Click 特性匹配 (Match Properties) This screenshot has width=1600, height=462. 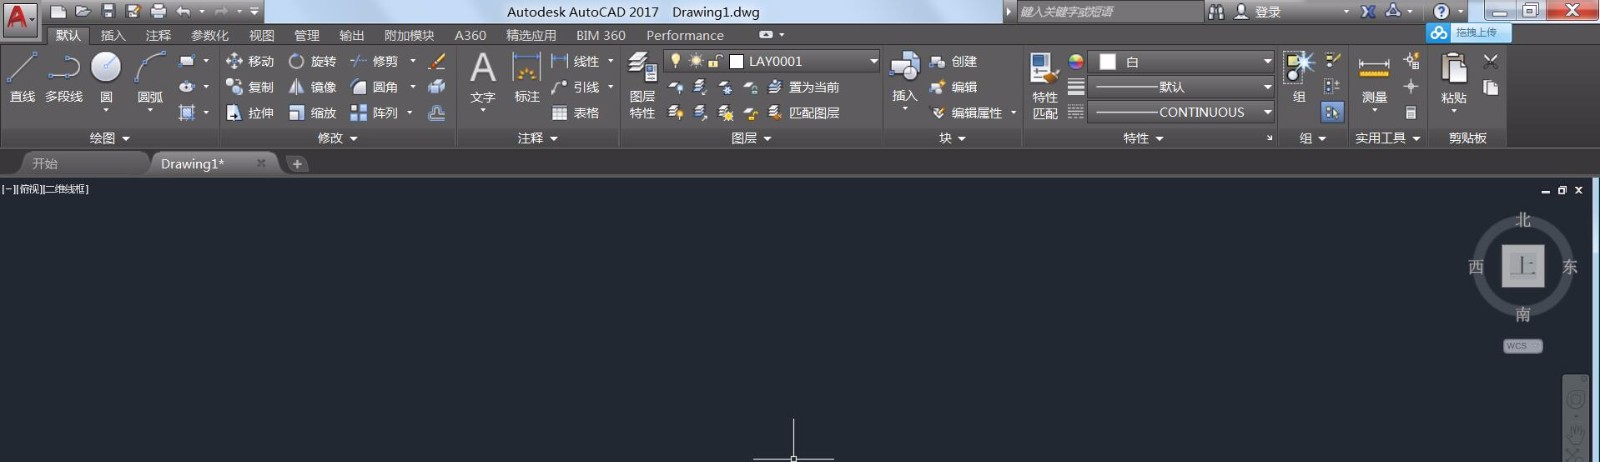click(x=1045, y=85)
